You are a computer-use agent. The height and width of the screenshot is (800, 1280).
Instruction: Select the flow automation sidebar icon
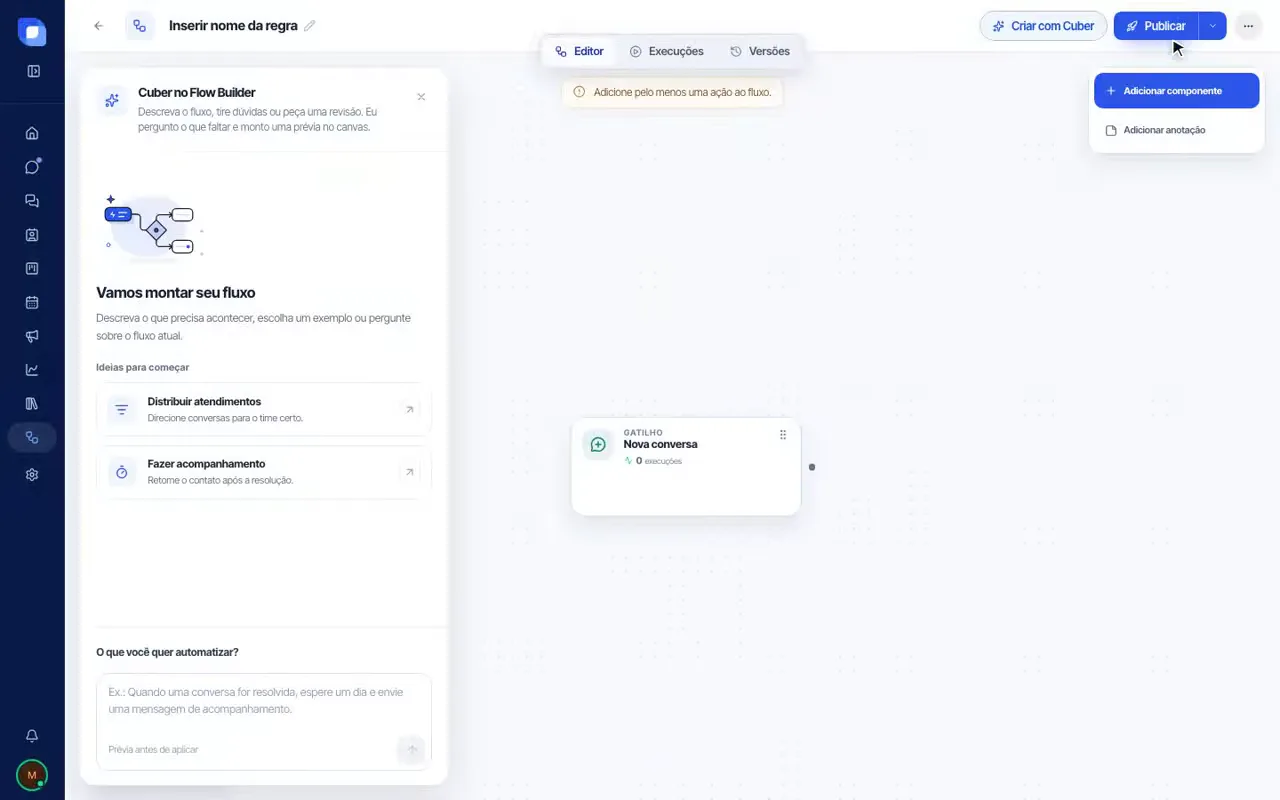pos(32,437)
